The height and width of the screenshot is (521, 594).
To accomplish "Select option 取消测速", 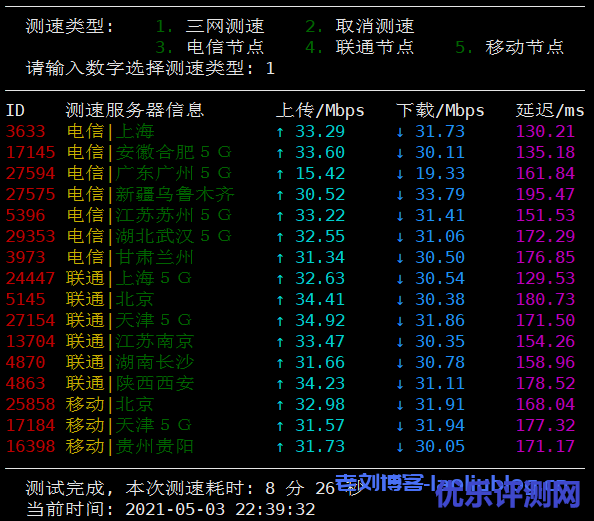I will point(375,26).
